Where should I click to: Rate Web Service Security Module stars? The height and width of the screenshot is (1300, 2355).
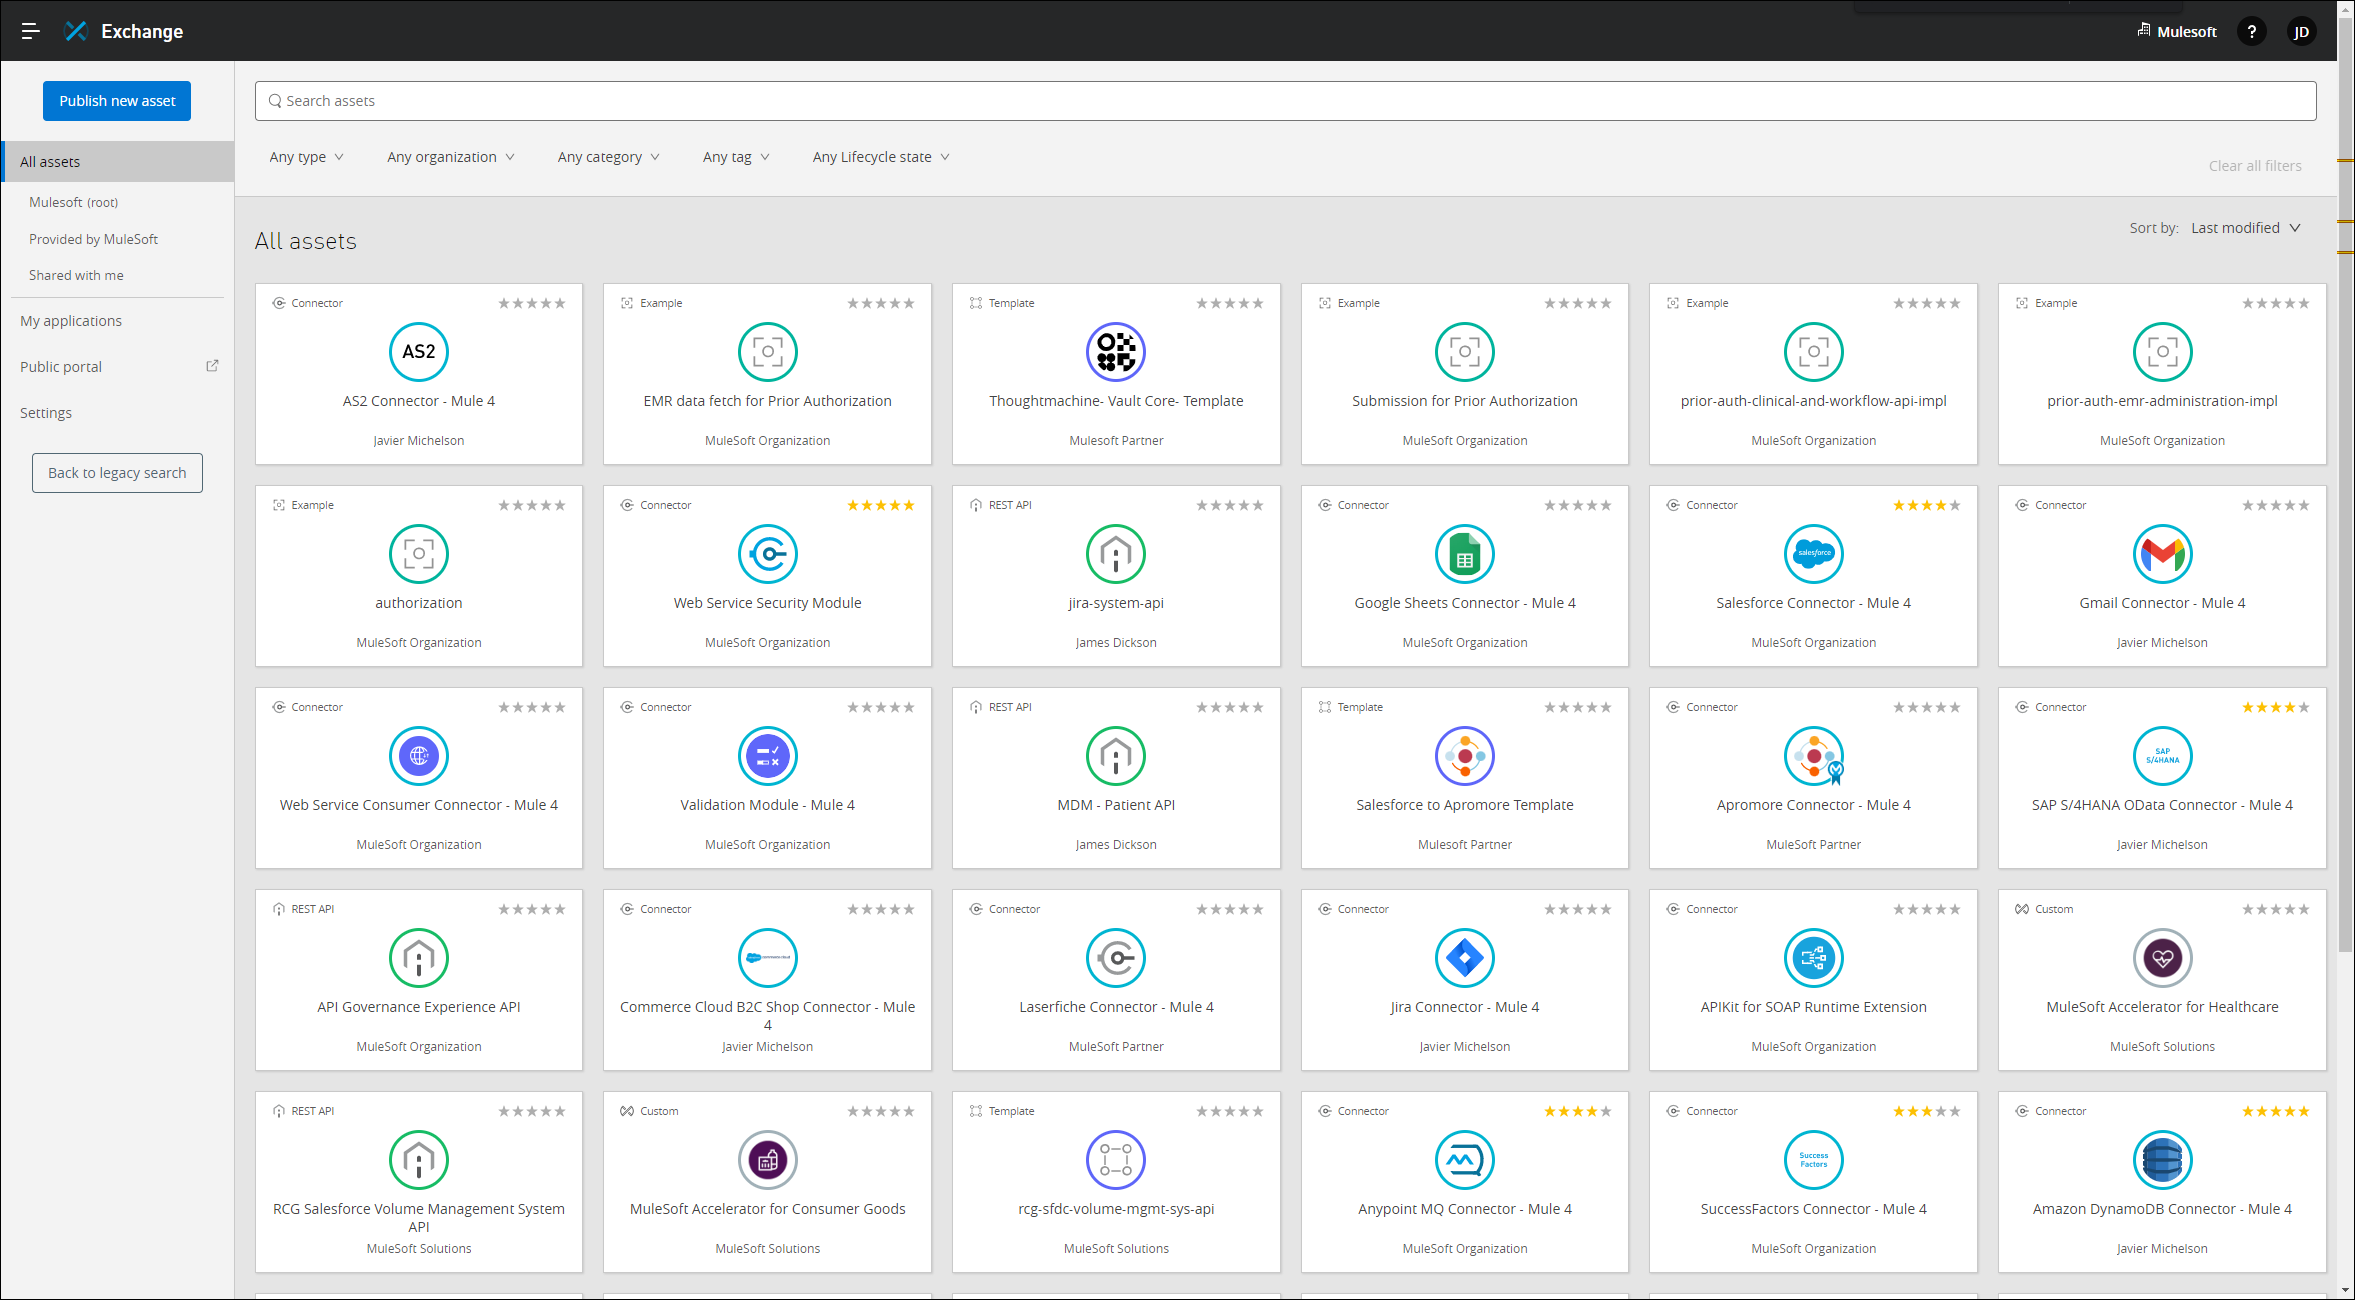880,505
